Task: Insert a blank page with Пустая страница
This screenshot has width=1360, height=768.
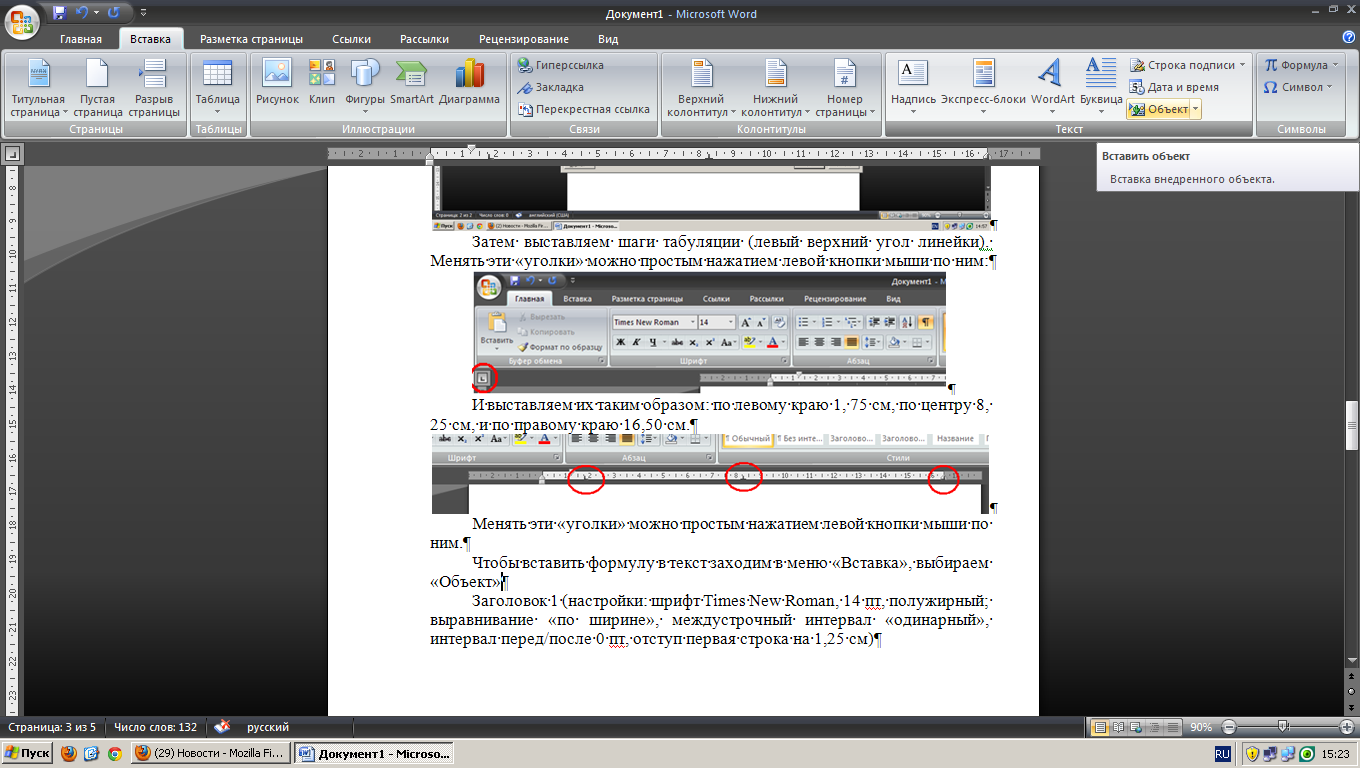Action: click(97, 88)
